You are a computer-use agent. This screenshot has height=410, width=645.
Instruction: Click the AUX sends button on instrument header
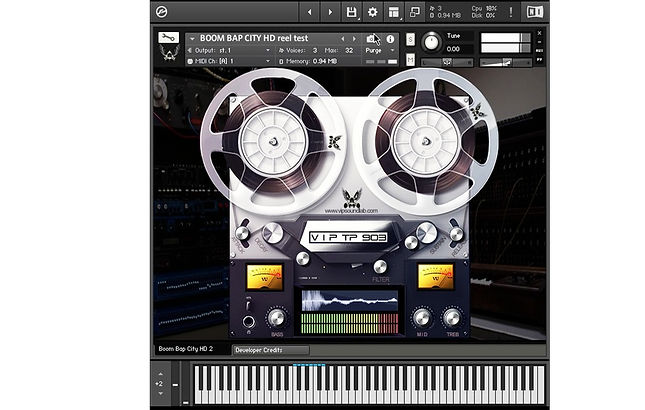point(539,51)
